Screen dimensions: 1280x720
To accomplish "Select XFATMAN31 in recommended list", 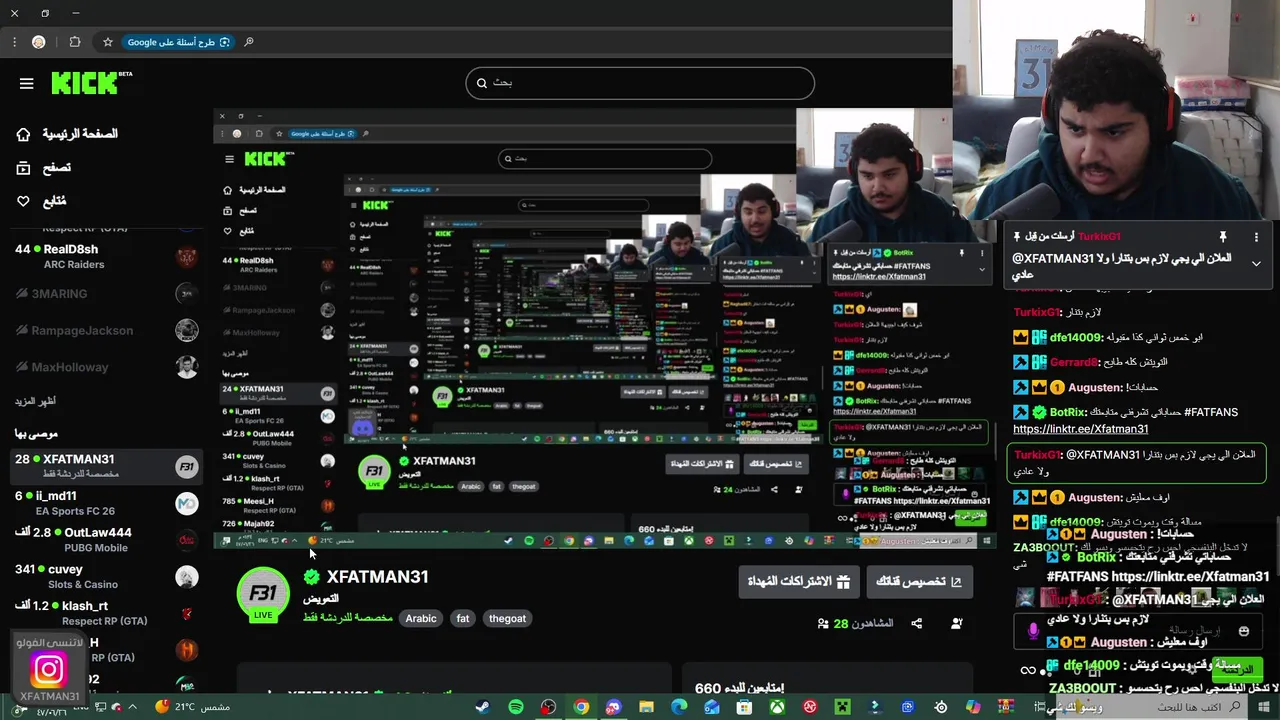I will click(x=105, y=466).
